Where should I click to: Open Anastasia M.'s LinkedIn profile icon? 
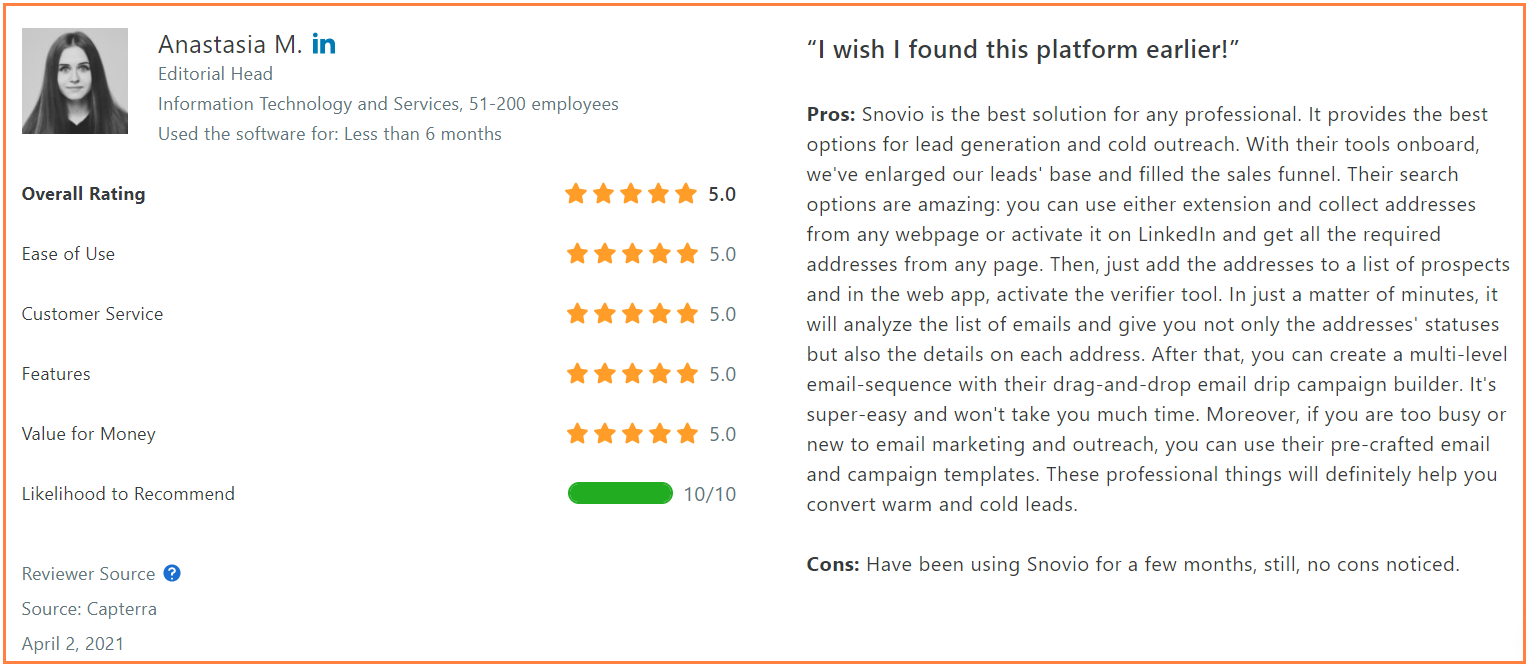(324, 44)
